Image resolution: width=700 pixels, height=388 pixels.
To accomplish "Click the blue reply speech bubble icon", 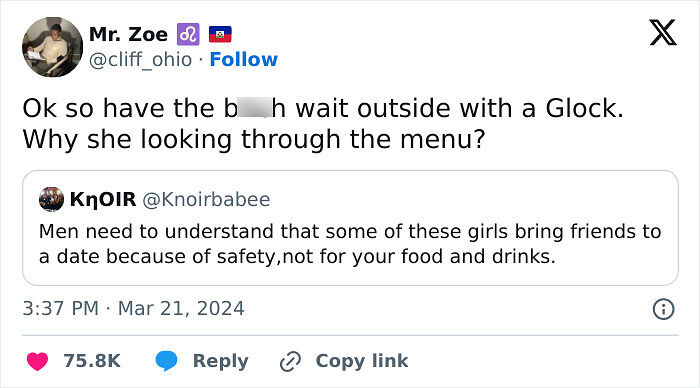I will click(x=166, y=361).
